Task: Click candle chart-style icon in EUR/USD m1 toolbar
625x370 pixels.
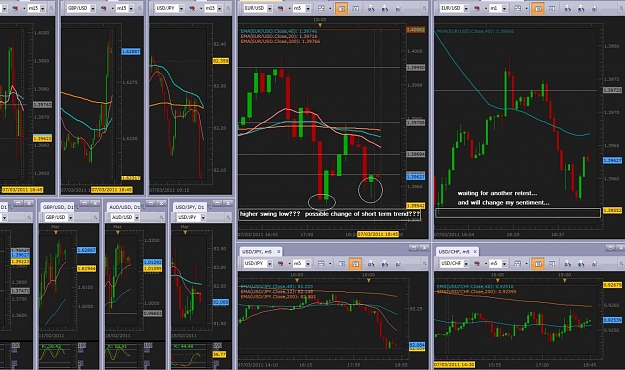Action: (x=478, y=8)
